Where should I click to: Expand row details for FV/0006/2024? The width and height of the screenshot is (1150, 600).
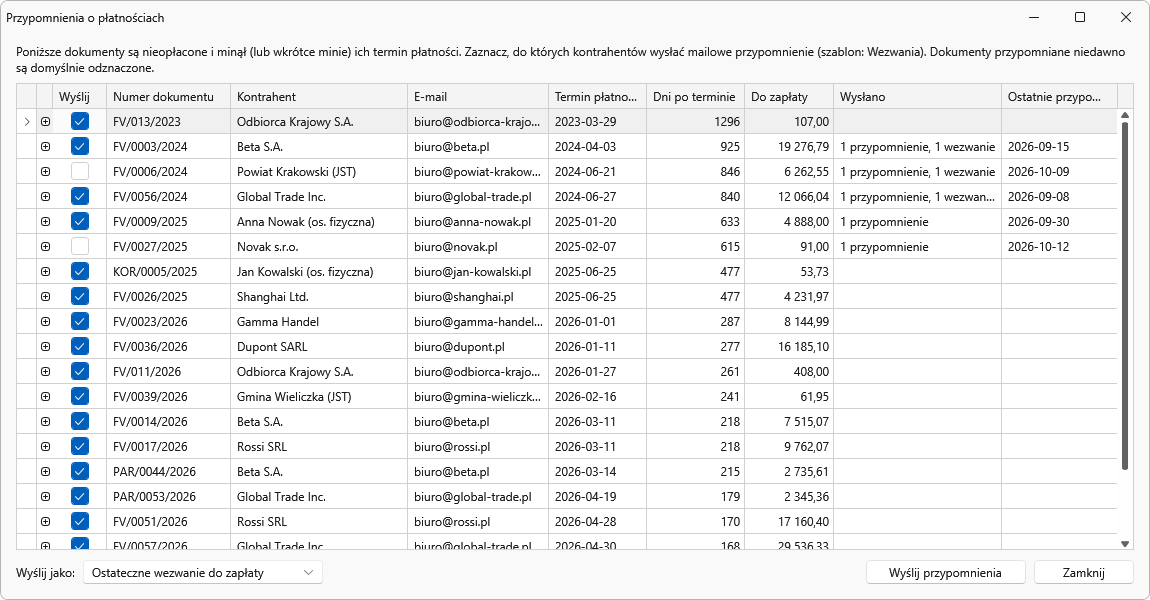(x=45, y=172)
